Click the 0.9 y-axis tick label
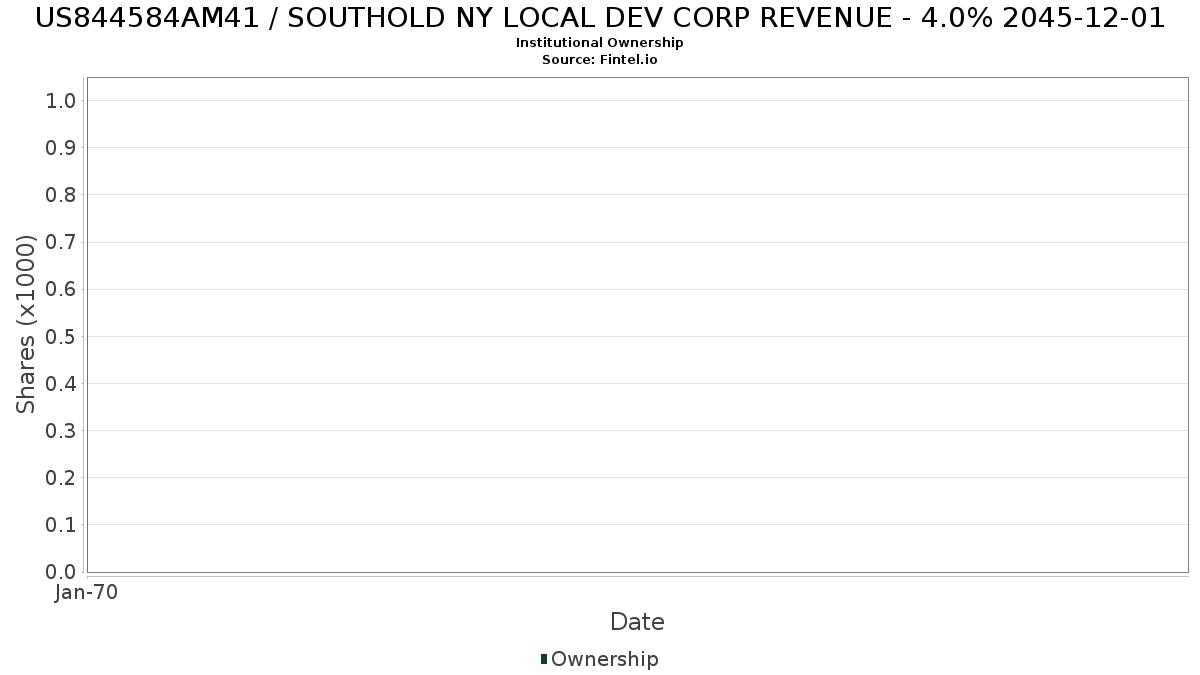1200x675 pixels. pyautogui.click(x=61, y=147)
